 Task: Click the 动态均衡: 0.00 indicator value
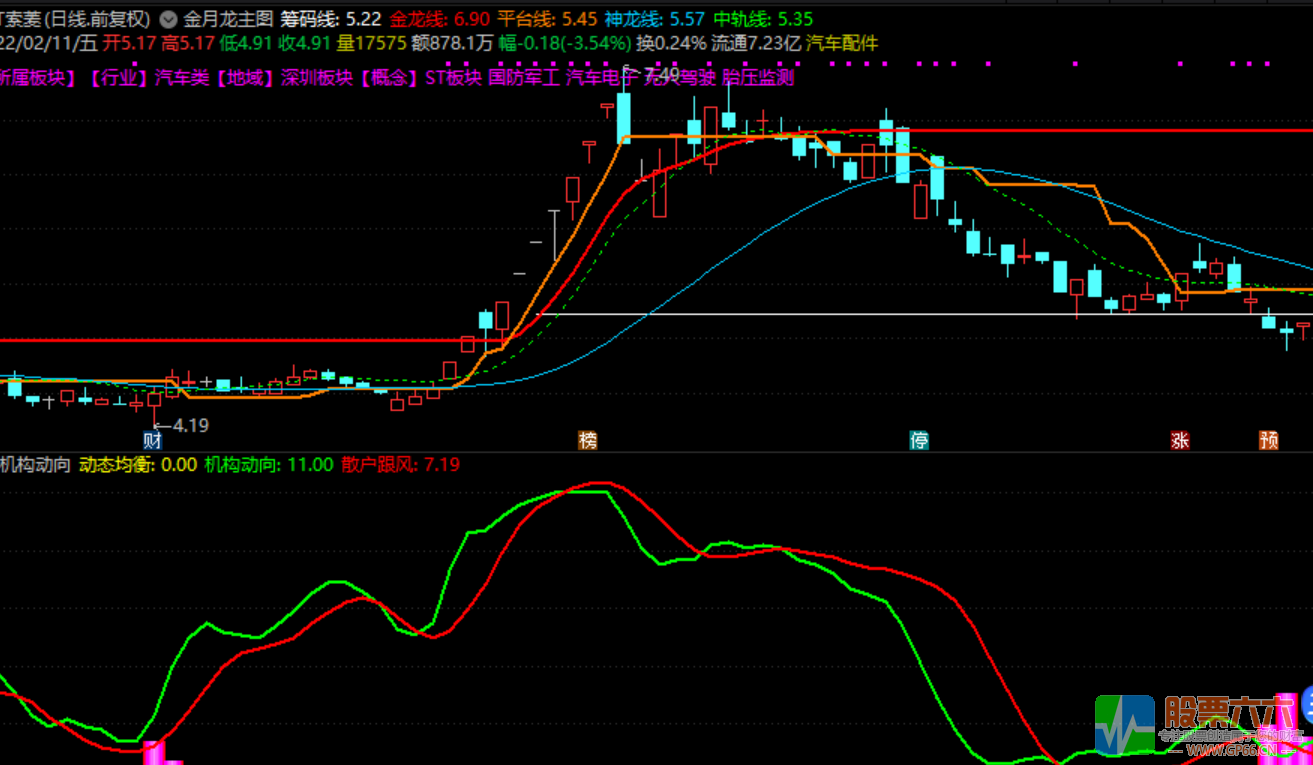[138, 464]
